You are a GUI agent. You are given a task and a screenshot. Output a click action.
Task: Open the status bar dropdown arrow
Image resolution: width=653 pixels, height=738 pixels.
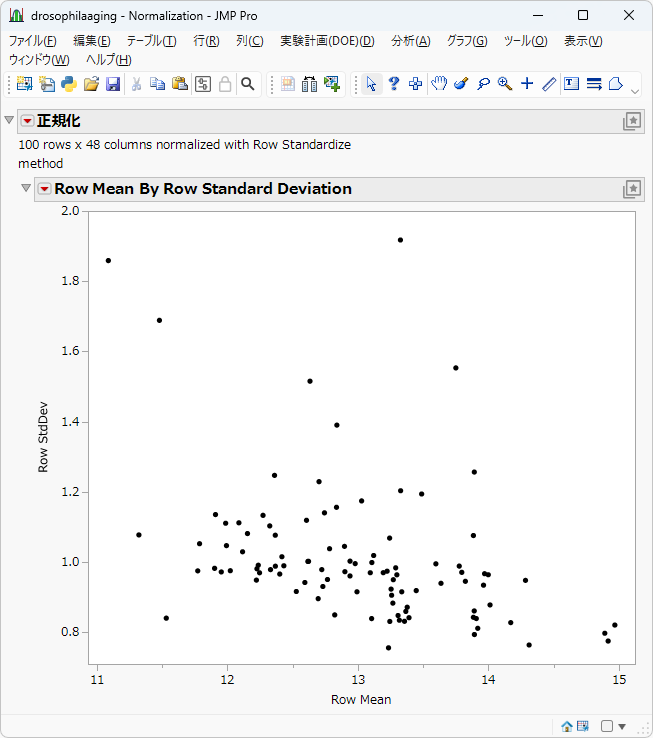point(622,727)
